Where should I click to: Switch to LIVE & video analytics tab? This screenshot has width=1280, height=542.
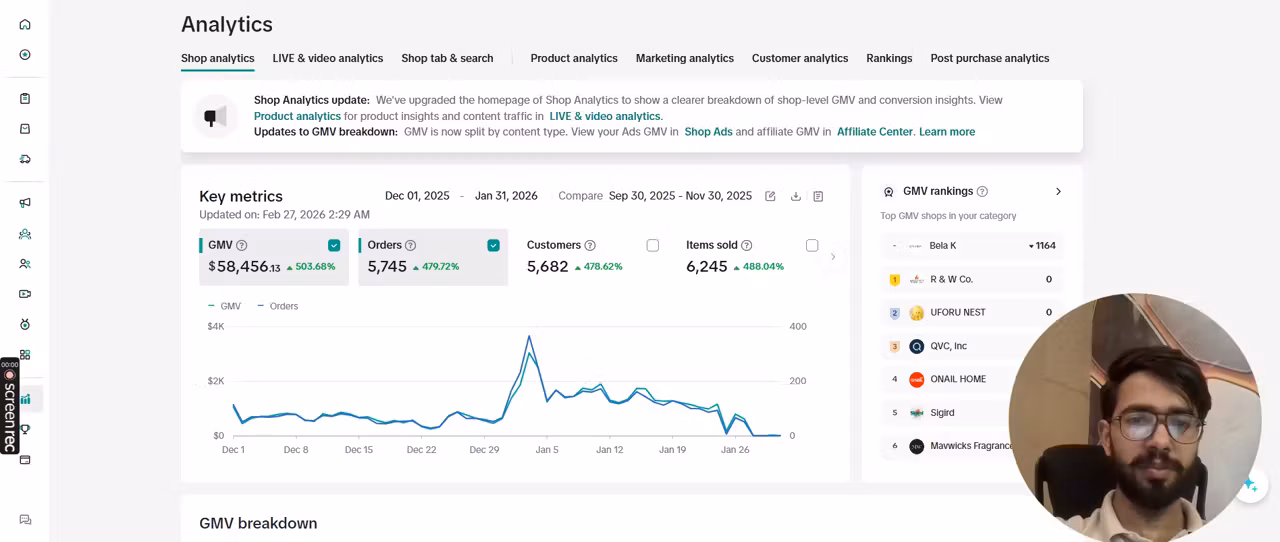[328, 58]
